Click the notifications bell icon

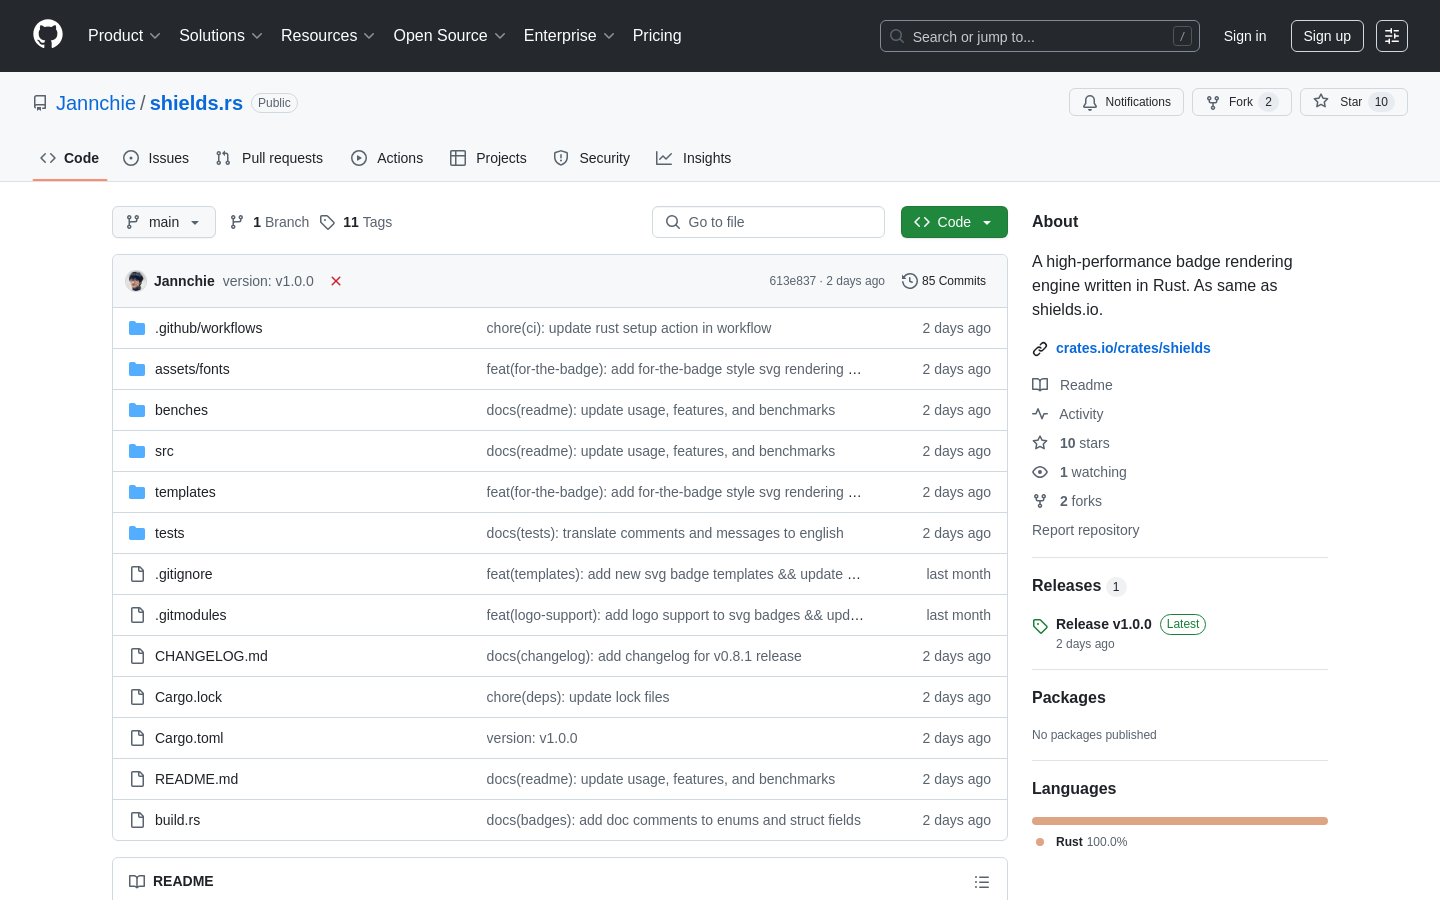1090,102
